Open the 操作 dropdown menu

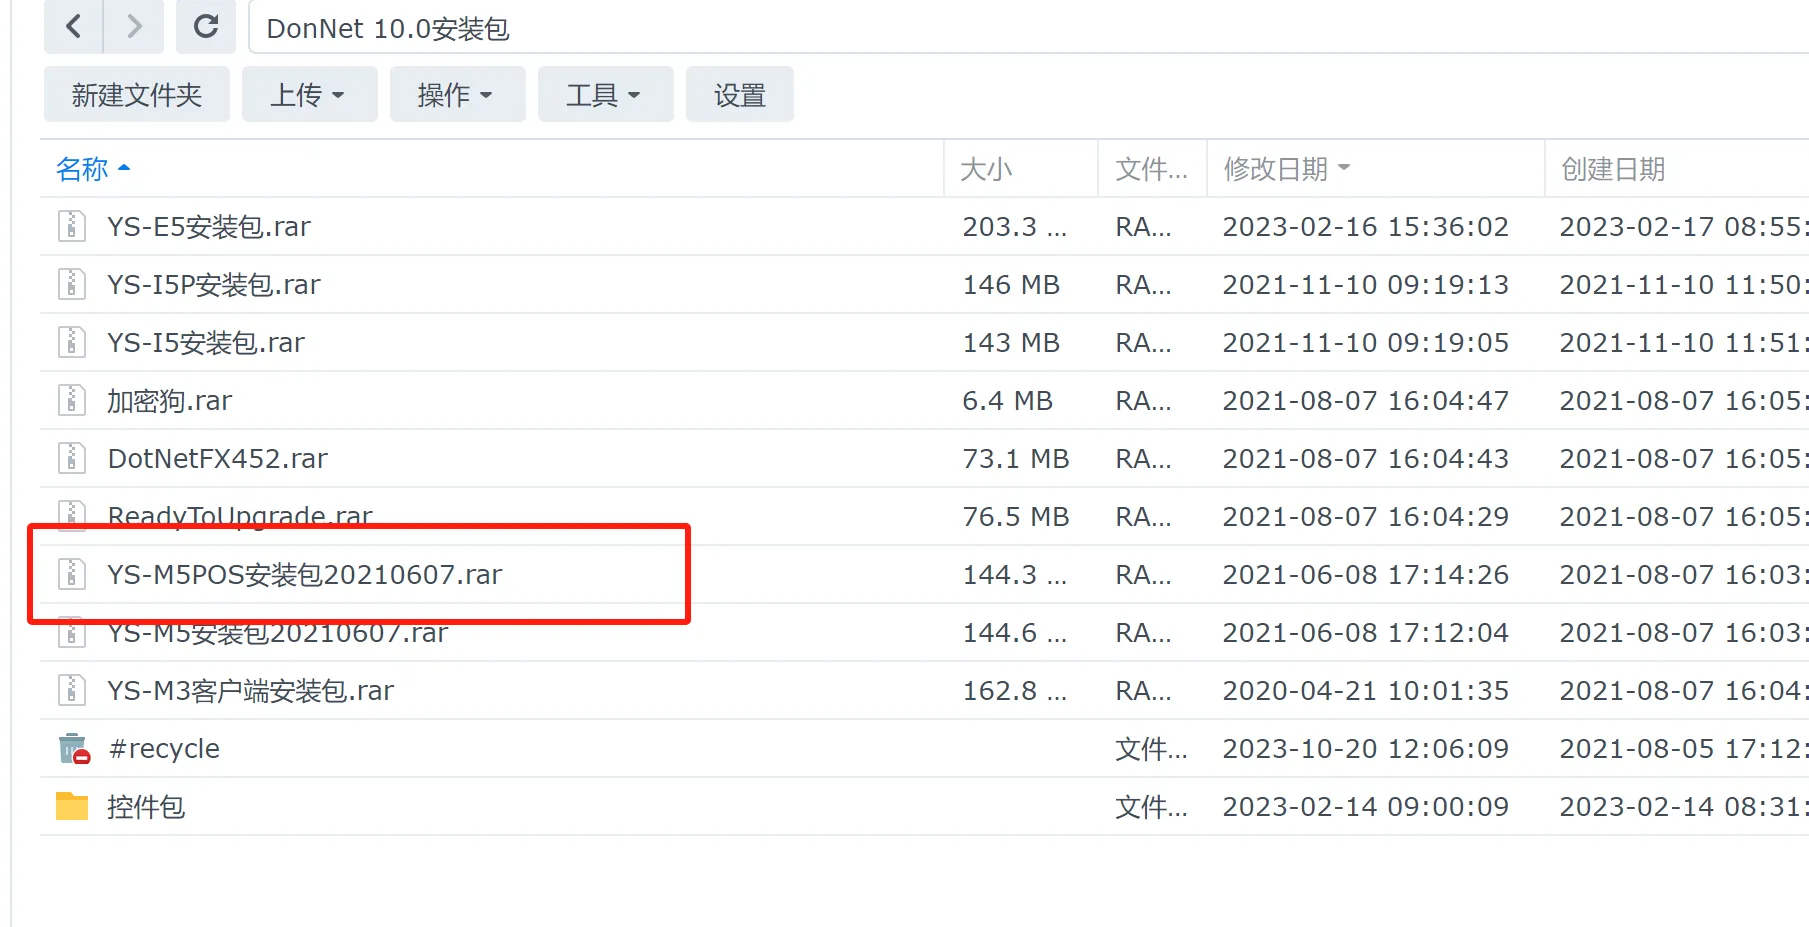click(457, 95)
